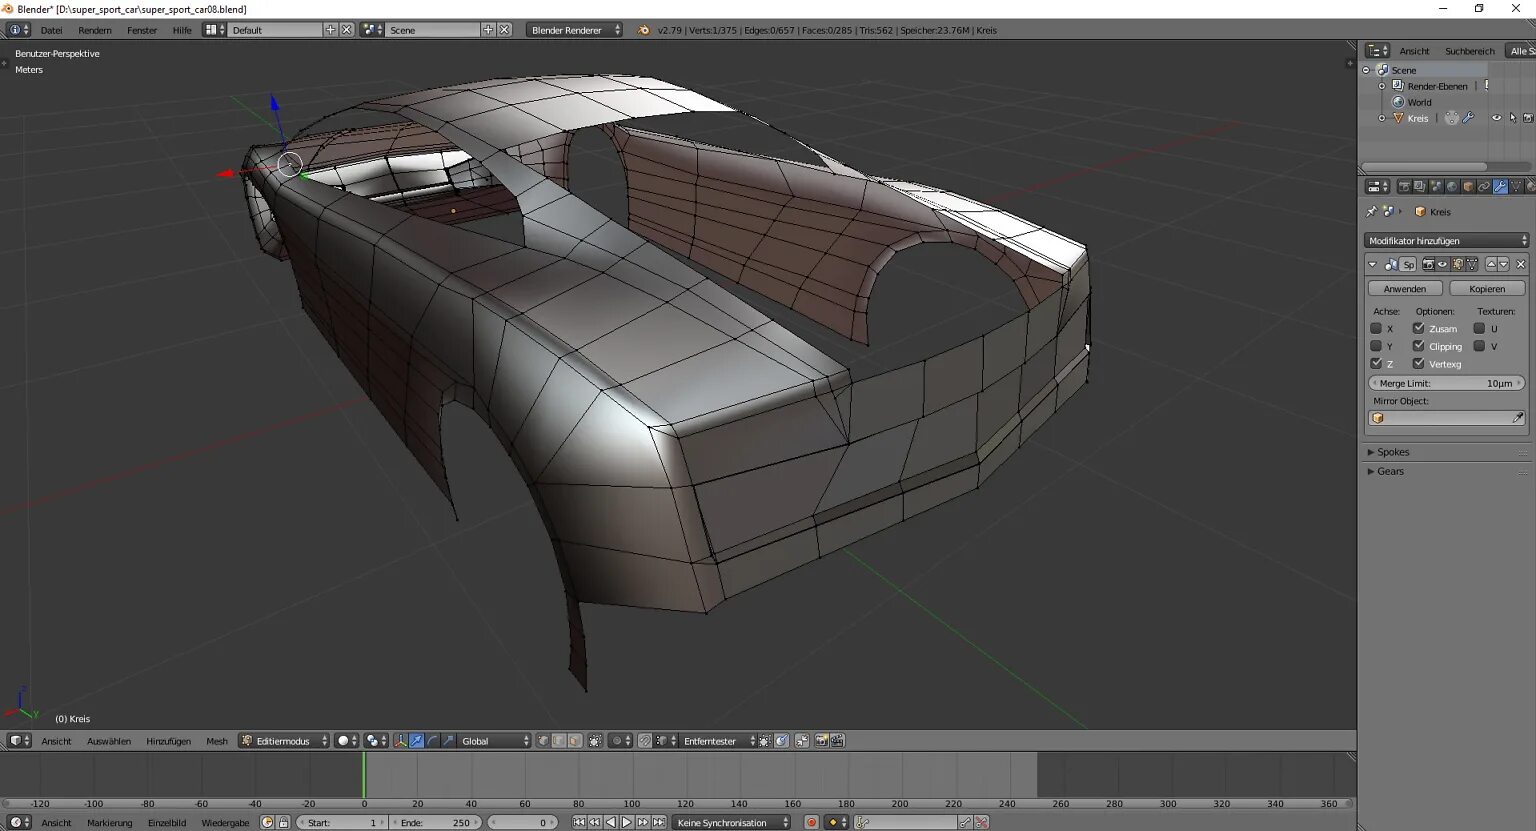Disable the Clipping option checkbox
Viewport: 1536px width, 831px height.
(1418, 346)
